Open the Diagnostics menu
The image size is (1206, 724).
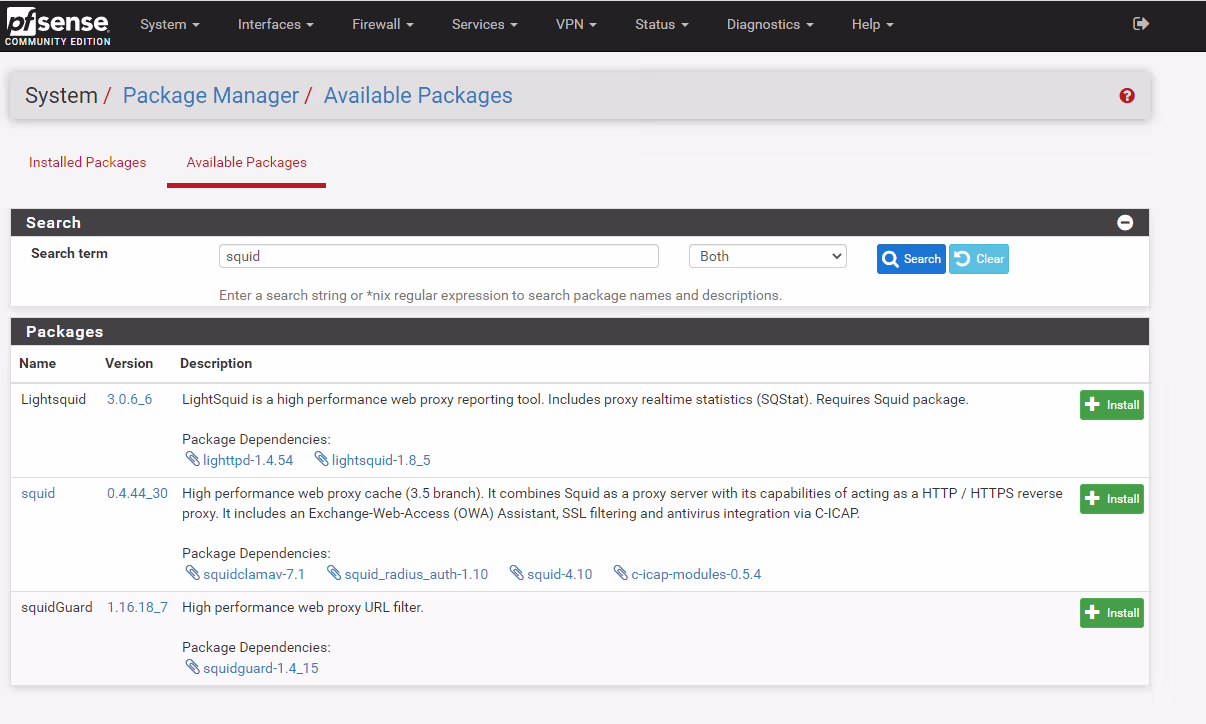pos(769,24)
